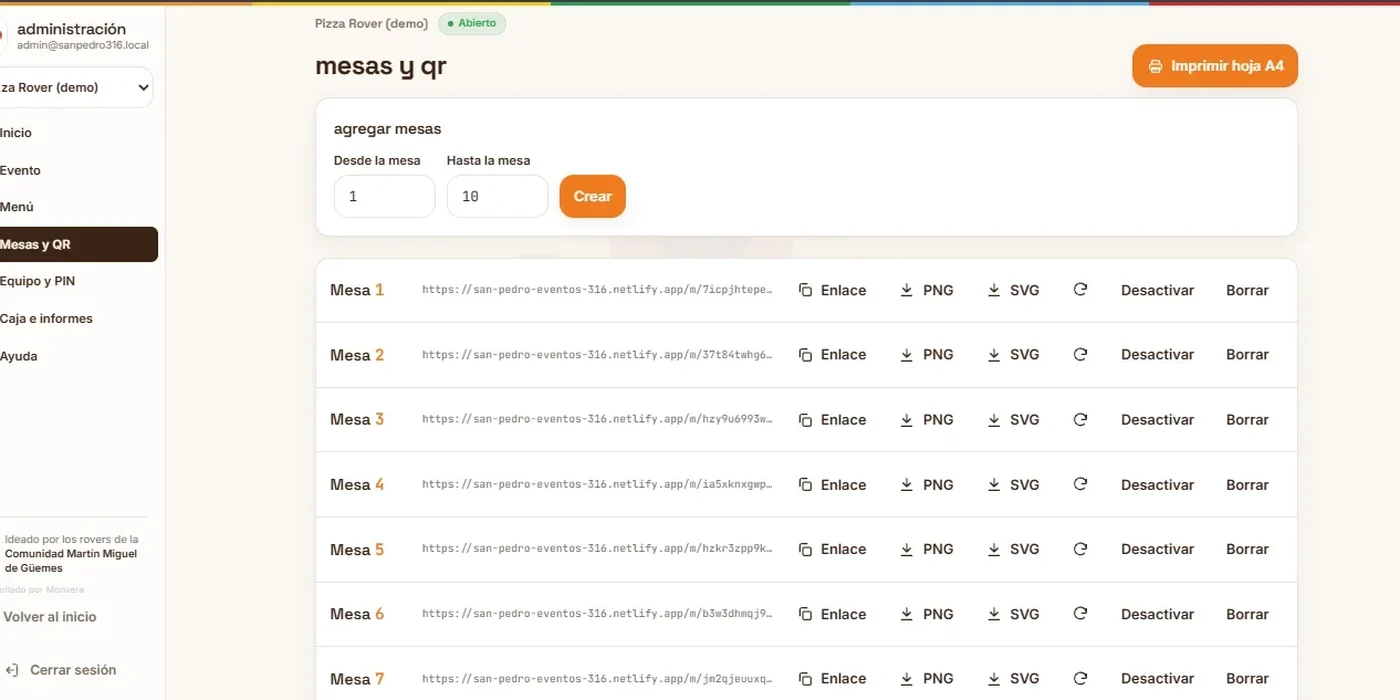Regenerate the link for Mesa 7
The image size is (1400, 700).
(1080, 679)
